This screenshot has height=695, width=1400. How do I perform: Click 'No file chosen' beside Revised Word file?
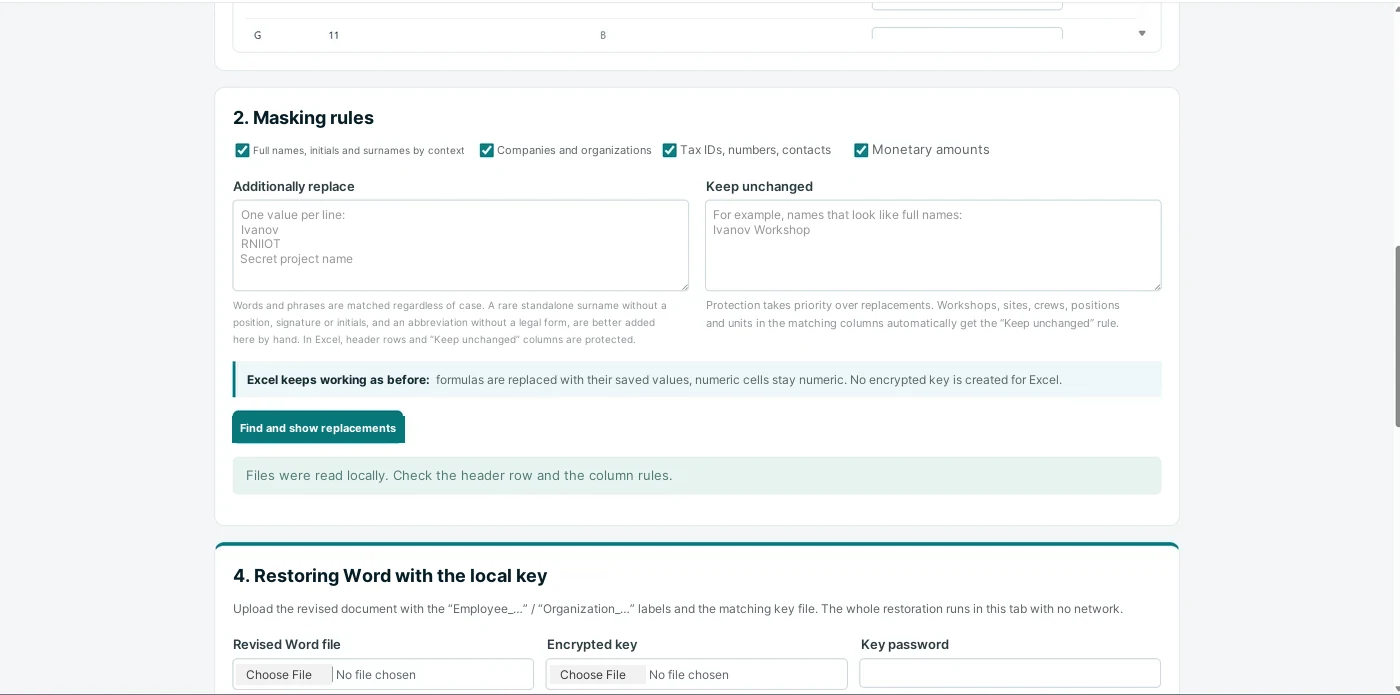tap(376, 675)
